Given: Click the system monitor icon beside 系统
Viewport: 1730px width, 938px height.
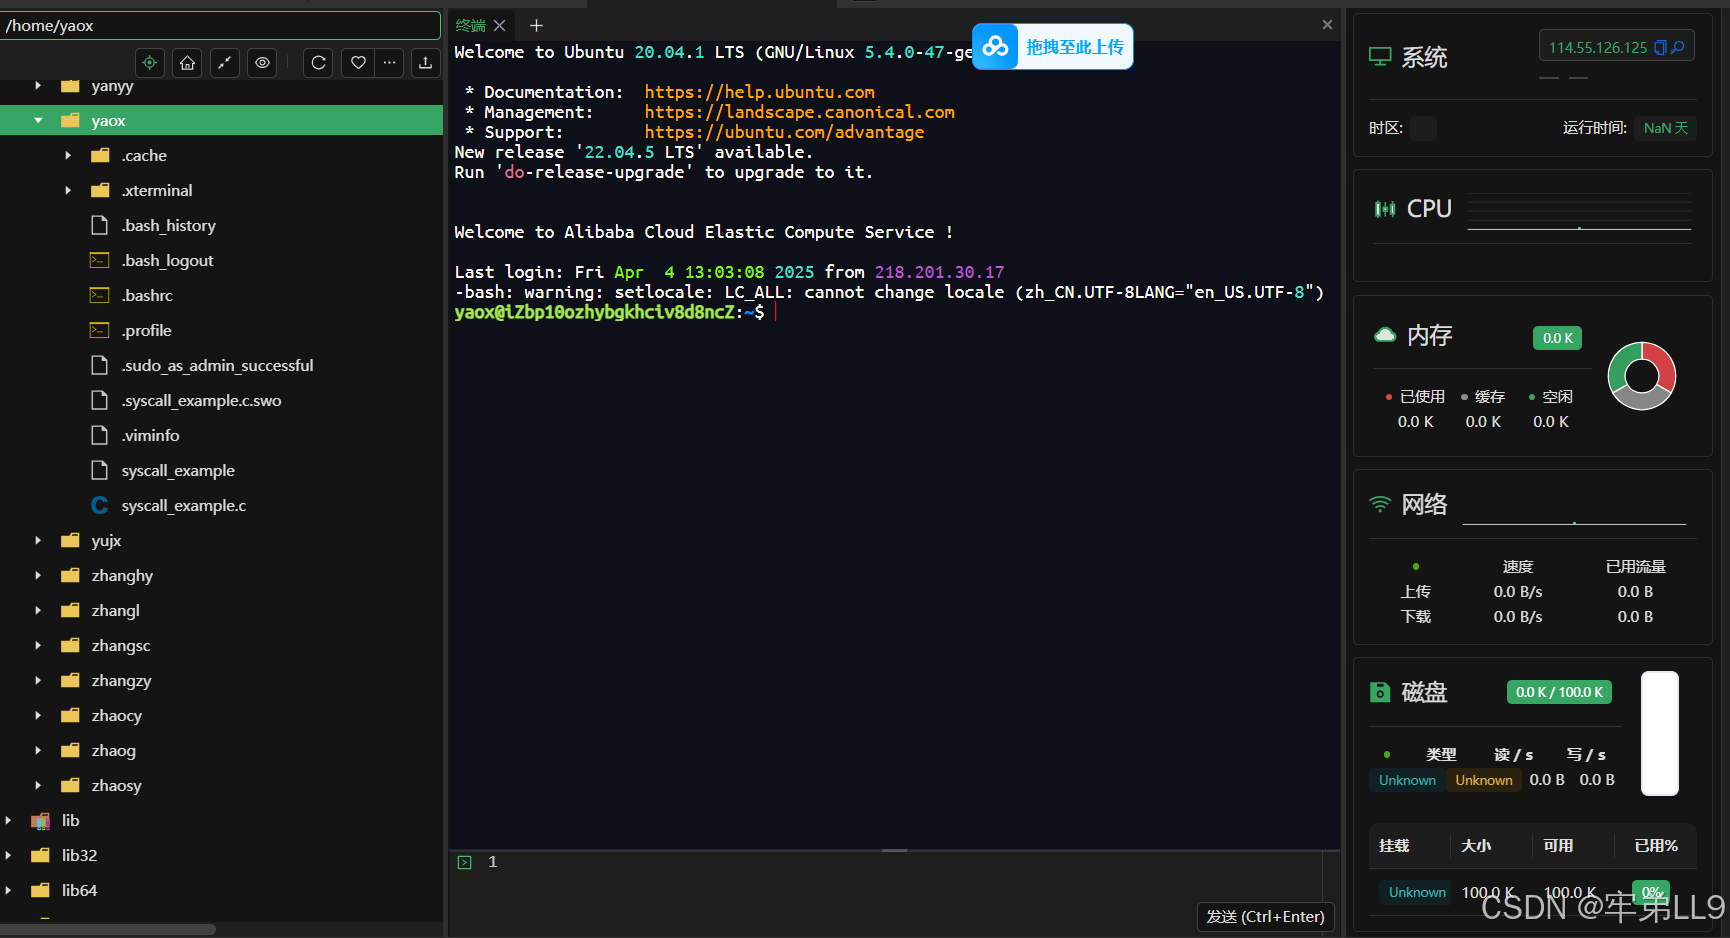Looking at the screenshot, I should click(1380, 58).
